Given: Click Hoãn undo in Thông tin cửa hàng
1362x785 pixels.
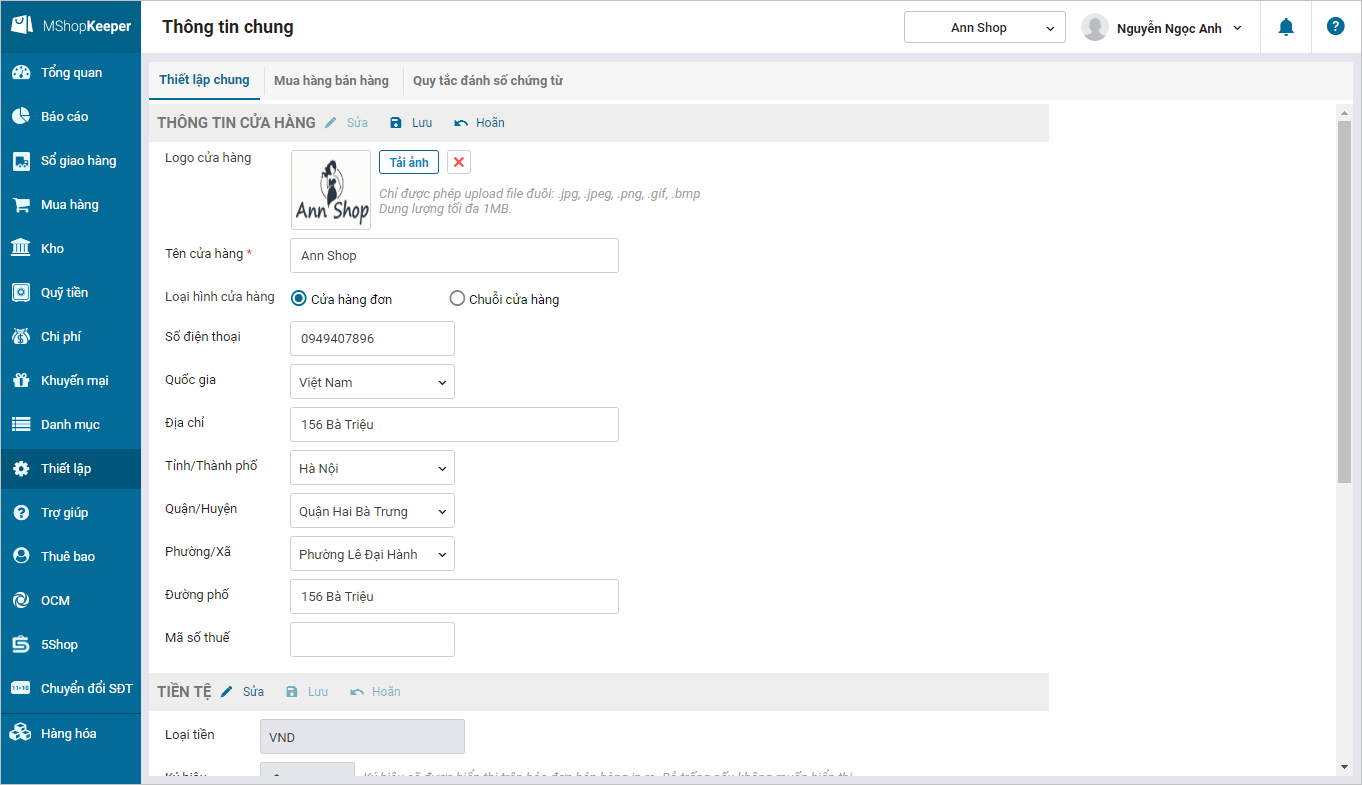Looking at the screenshot, I should tap(479, 123).
